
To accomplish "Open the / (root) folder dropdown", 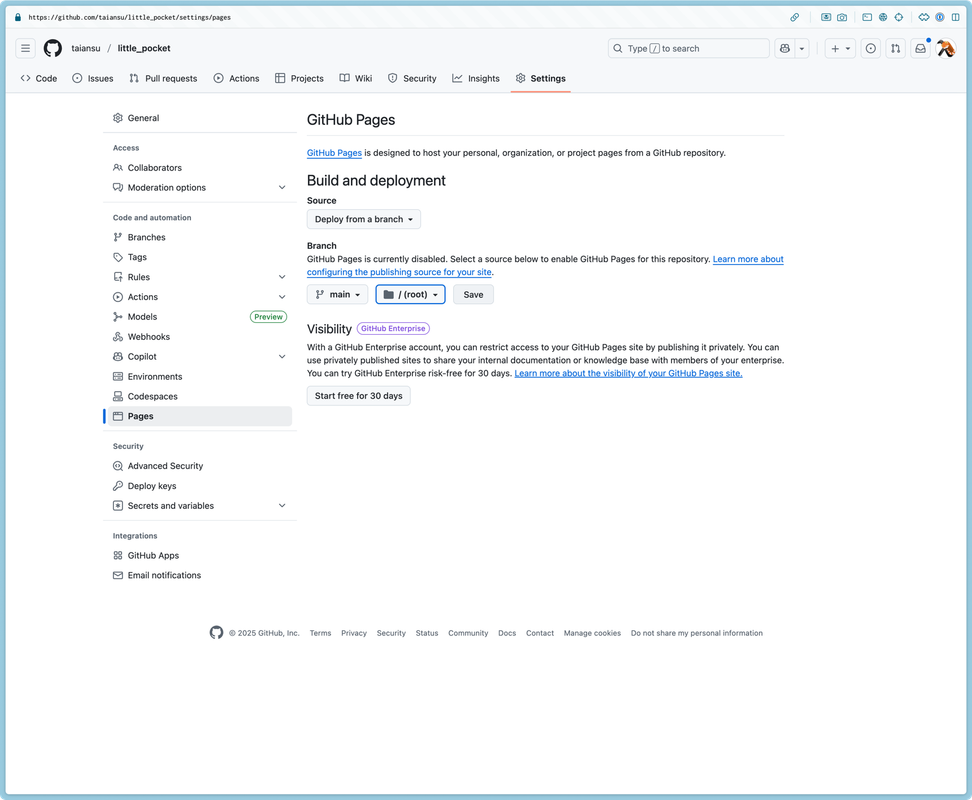I will 410,294.
